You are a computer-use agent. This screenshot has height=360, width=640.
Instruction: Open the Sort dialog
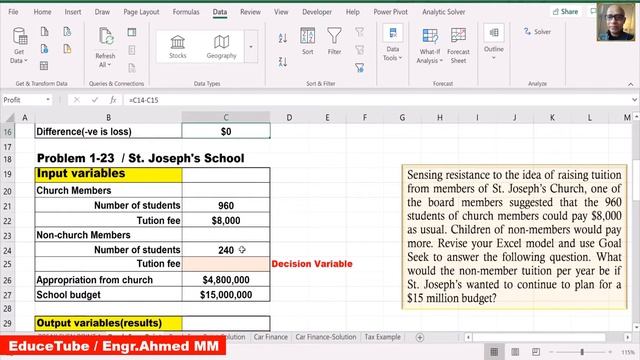tap(307, 41)
